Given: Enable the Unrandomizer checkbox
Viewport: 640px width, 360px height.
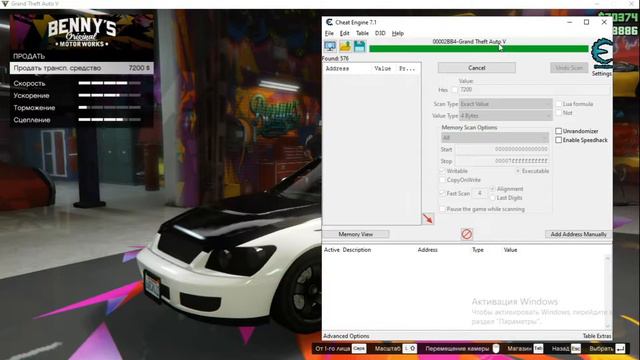Looking at the screenshot, I should [x=558, y=131].
